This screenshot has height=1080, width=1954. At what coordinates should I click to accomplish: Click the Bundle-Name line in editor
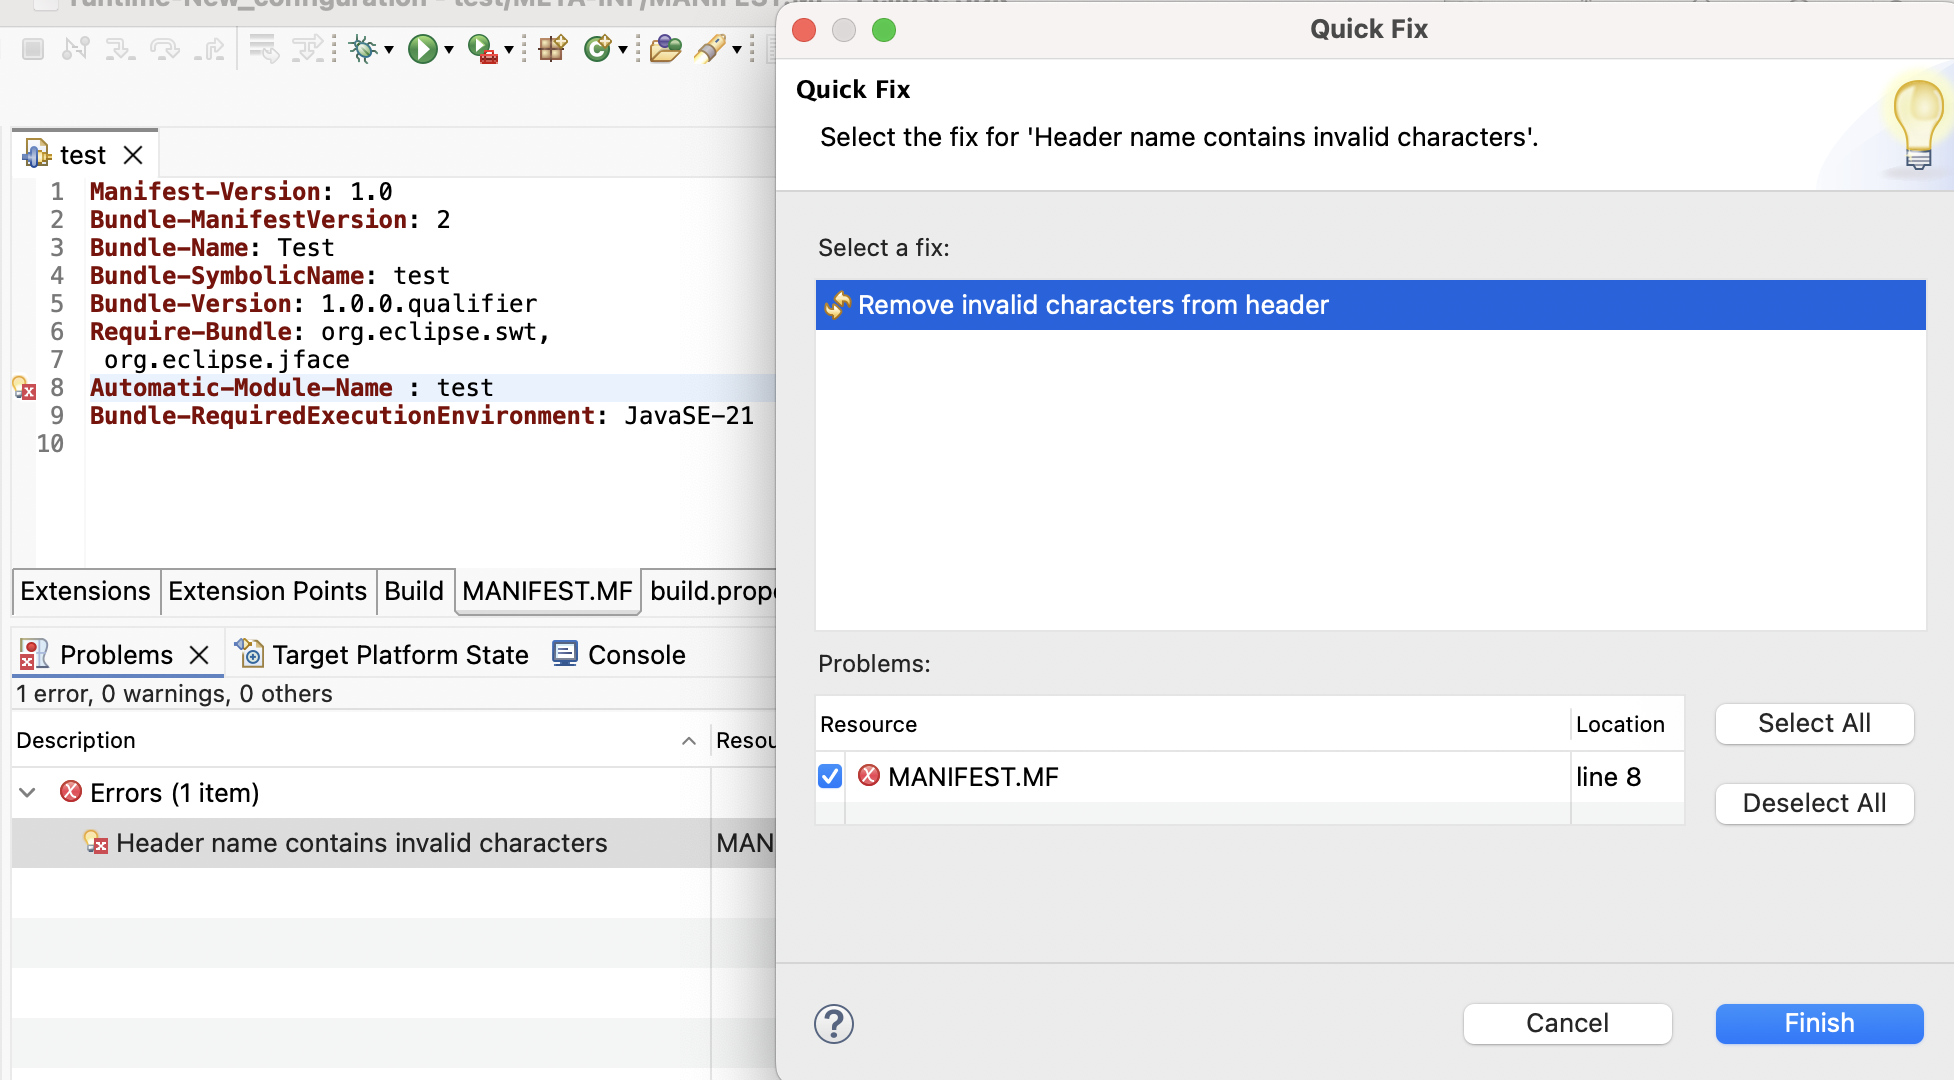[x=212, y=248]
